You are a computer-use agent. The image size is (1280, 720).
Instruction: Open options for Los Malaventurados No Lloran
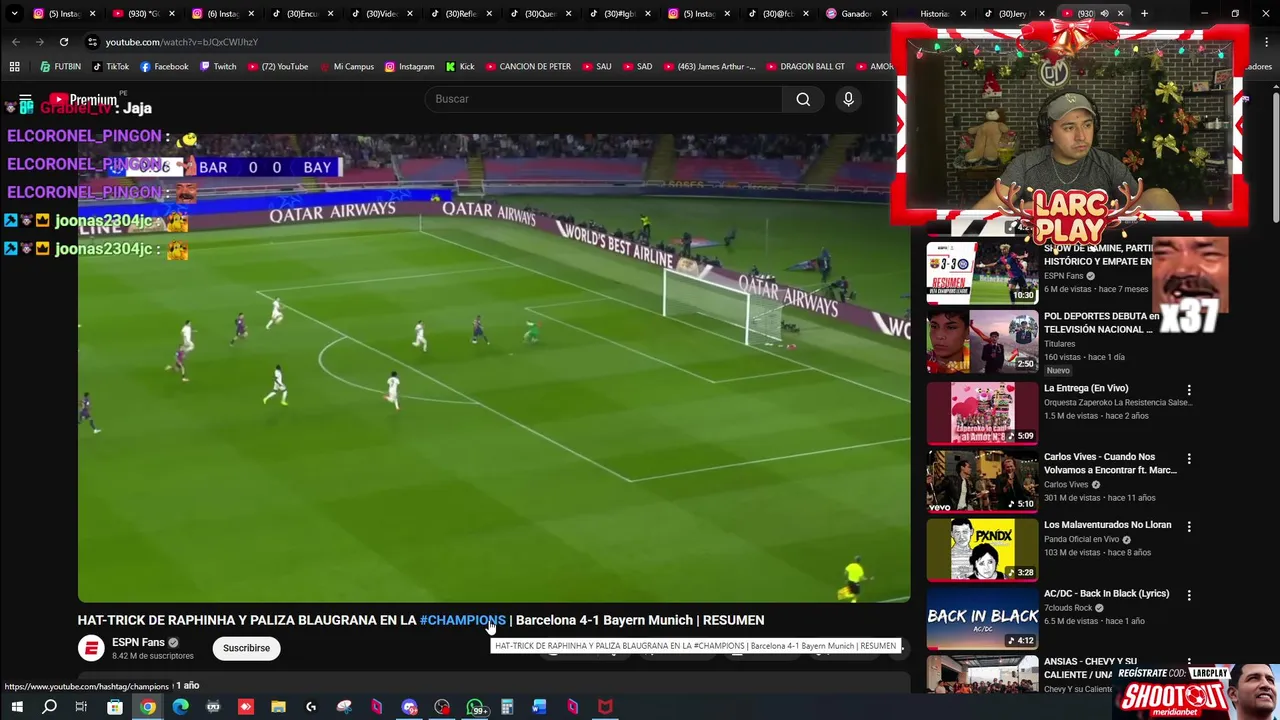point(1189,526)
